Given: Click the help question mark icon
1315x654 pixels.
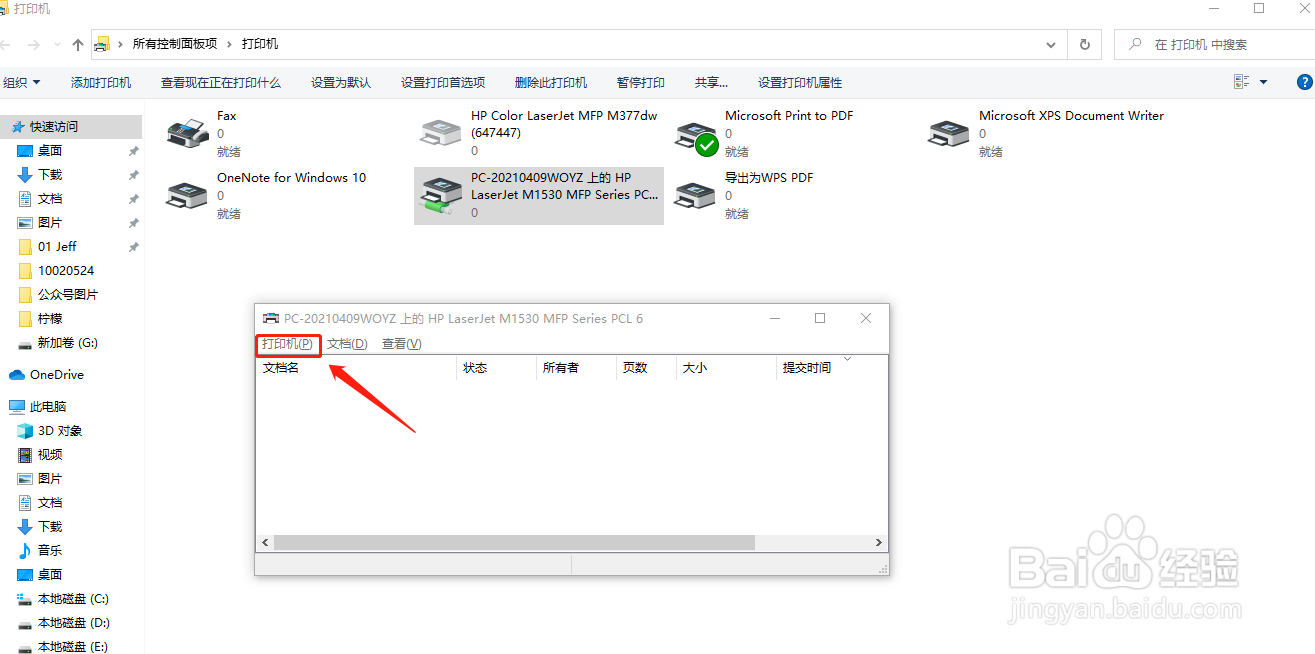Looking at the screenshot, I should click(x=1304, y=82).
